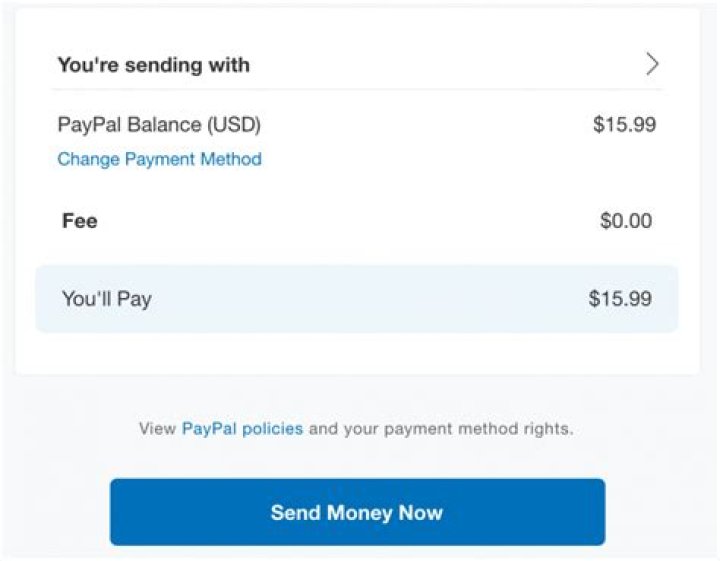Screen dimensions: 720x561
Task: Click the $15.99 PayPal Balance amount
Action: coord(624,125)
